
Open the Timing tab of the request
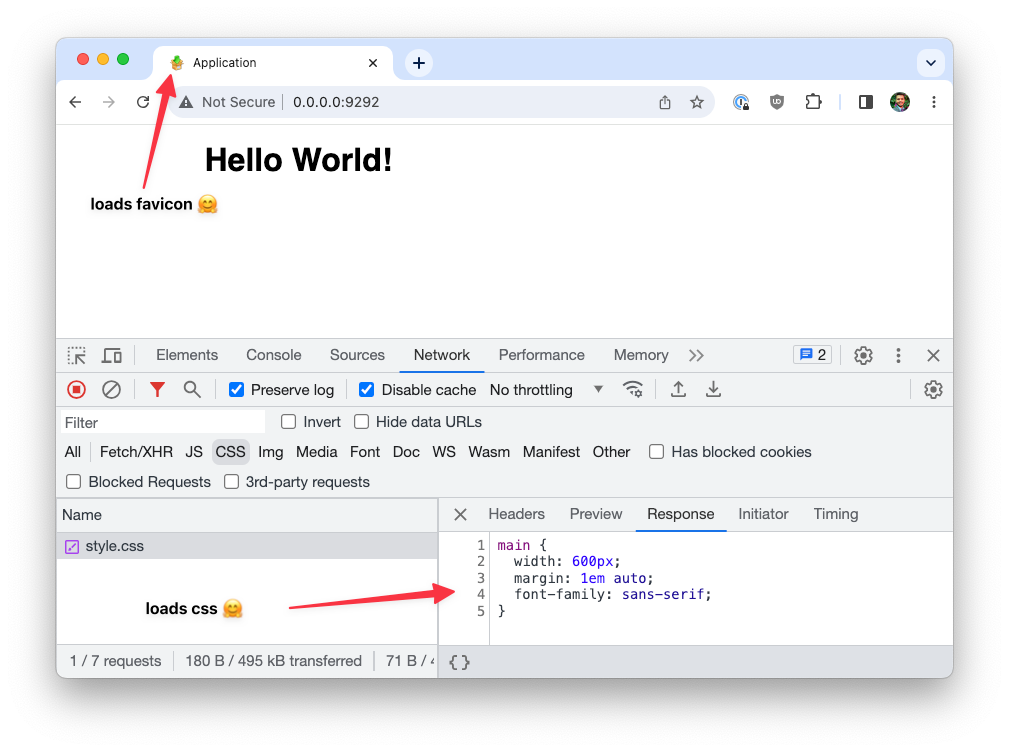tap(835, 514)
